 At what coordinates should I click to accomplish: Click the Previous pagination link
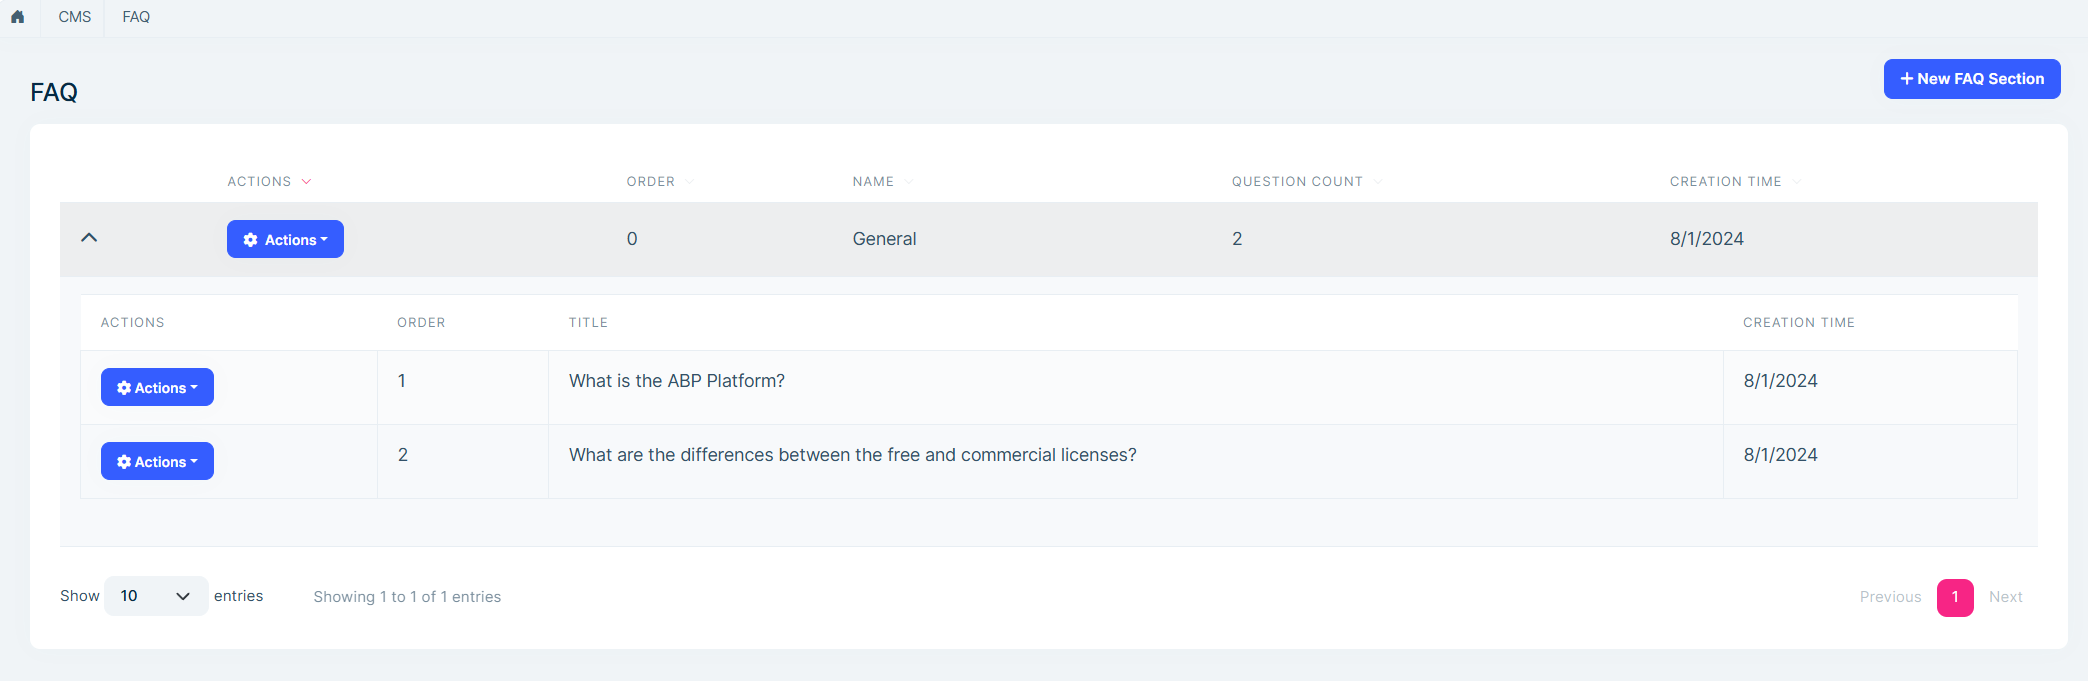click(x=1890, y=597)
